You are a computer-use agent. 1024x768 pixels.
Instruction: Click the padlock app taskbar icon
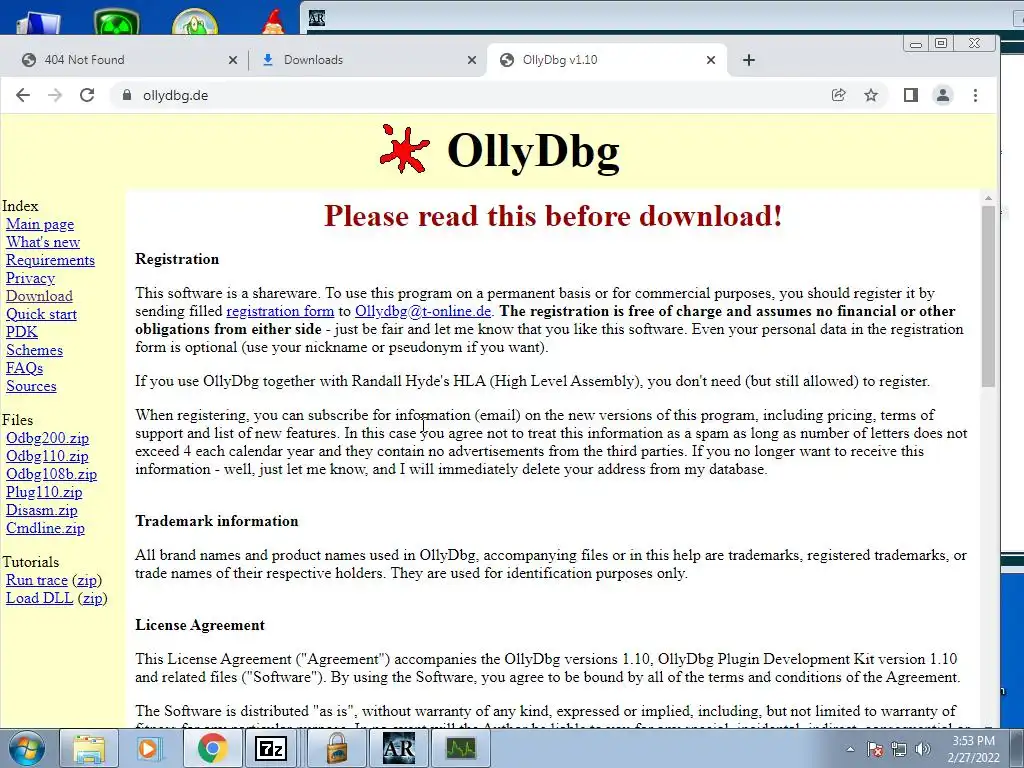point(336,748)
